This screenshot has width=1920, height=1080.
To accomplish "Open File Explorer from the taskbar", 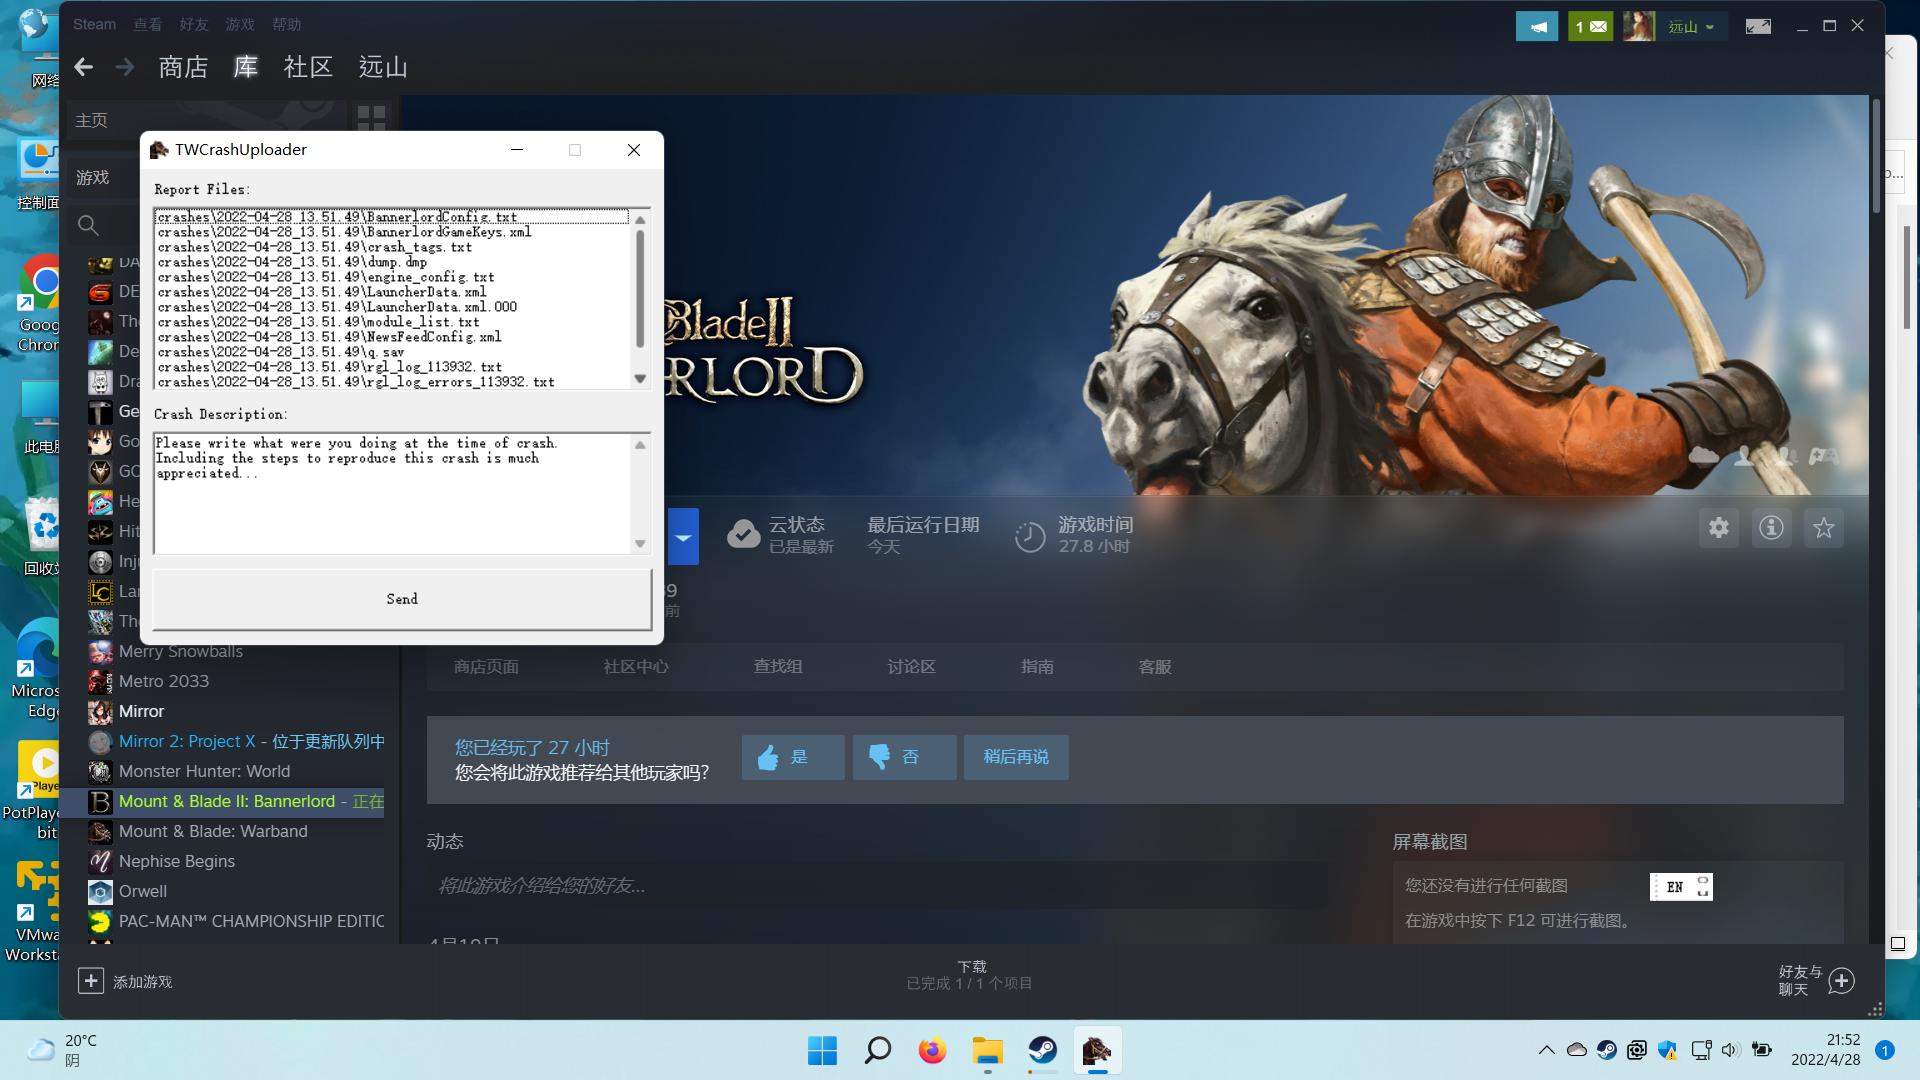I will 987,1051.
